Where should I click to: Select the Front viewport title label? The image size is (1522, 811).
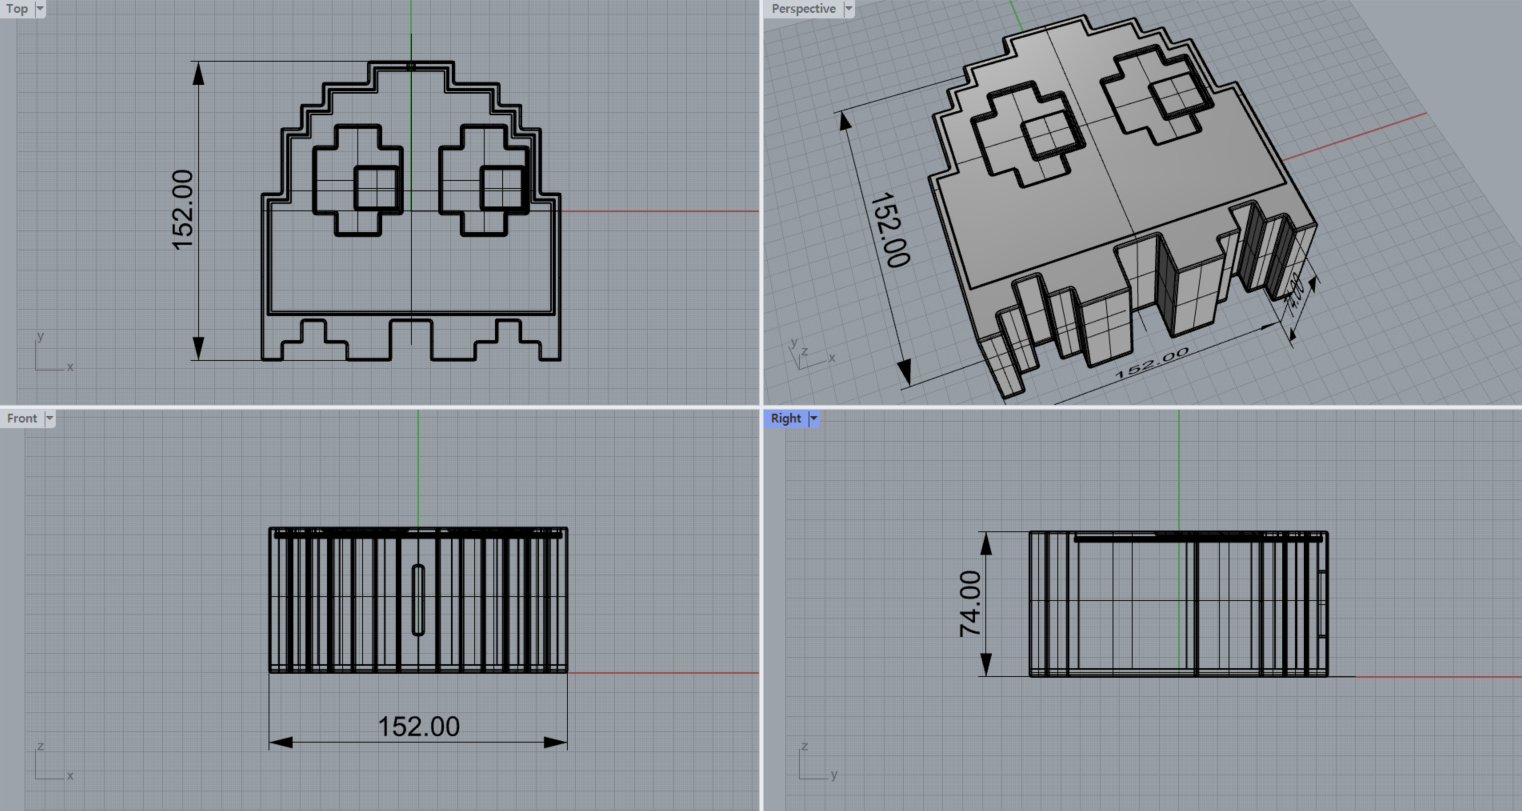(x=22, y=418)
